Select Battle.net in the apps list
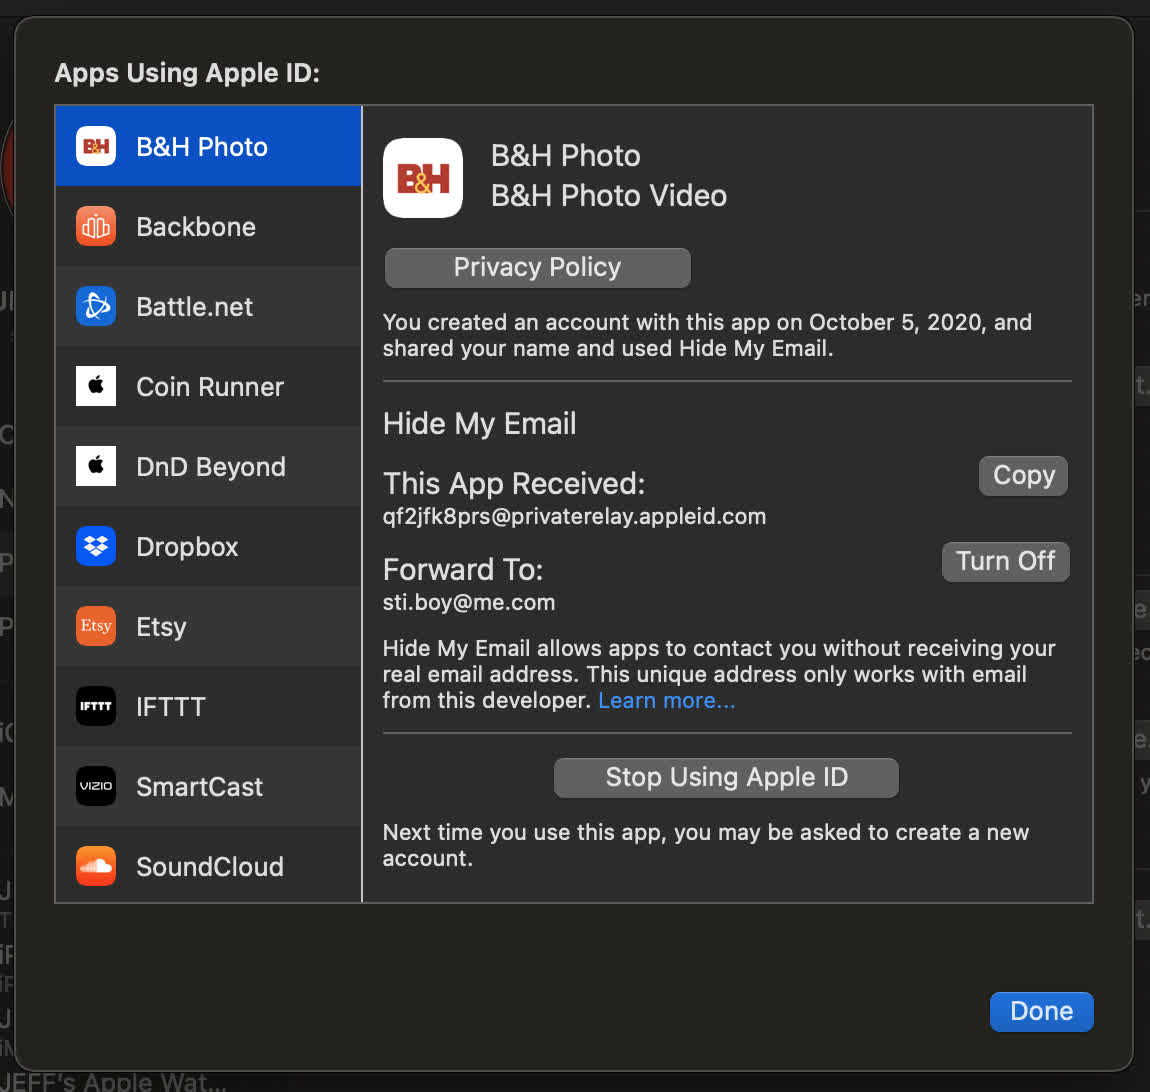This screenshot has width=1150, height=1092. tap(208, 307)
